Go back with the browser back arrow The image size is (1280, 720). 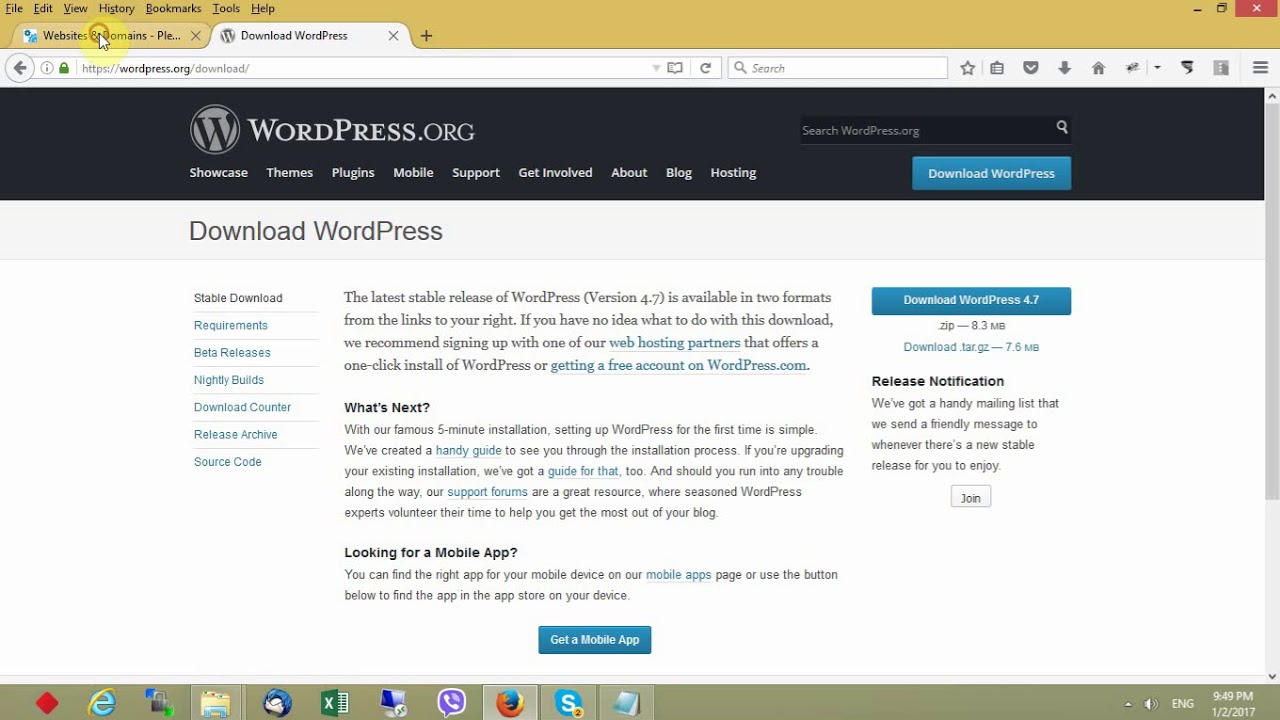point(20,68)
